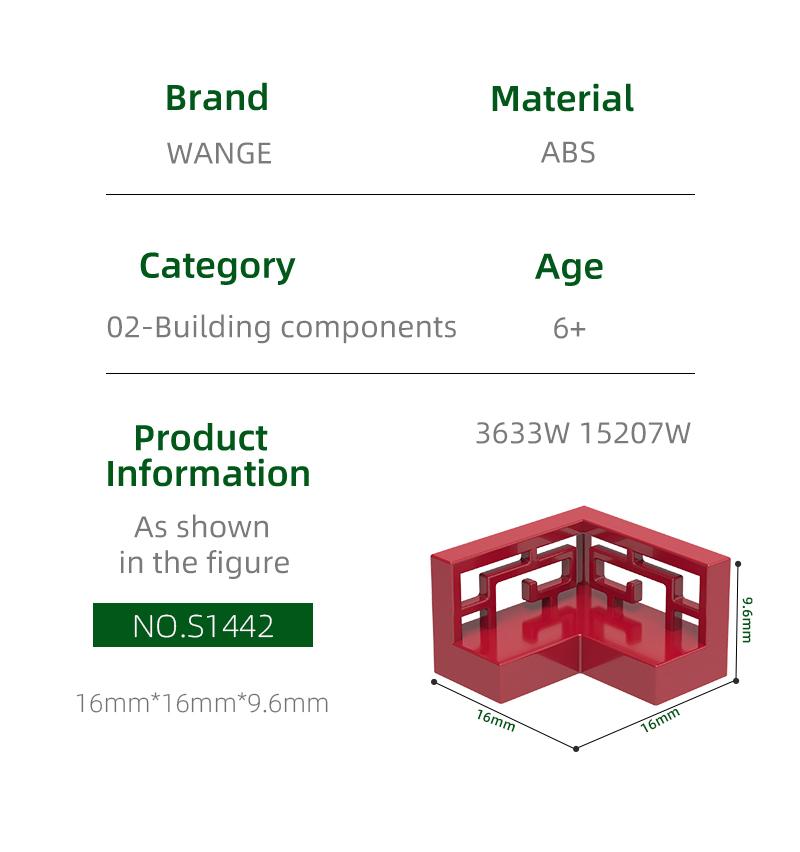Select the Brand heading
This screenshot has height=852, width=800.
tap(217, 98)
